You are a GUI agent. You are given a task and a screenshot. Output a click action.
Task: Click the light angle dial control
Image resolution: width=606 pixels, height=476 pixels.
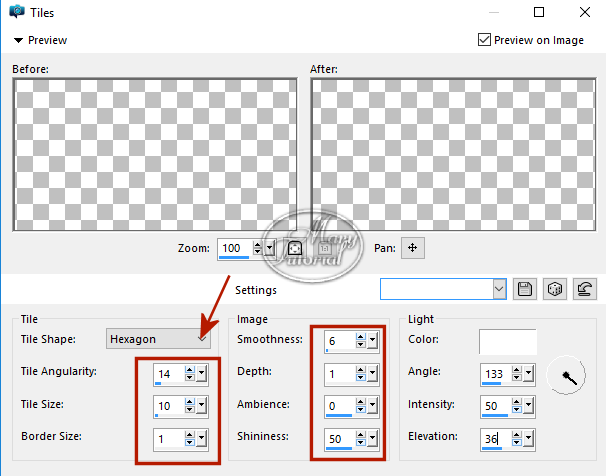coord(565,378)
